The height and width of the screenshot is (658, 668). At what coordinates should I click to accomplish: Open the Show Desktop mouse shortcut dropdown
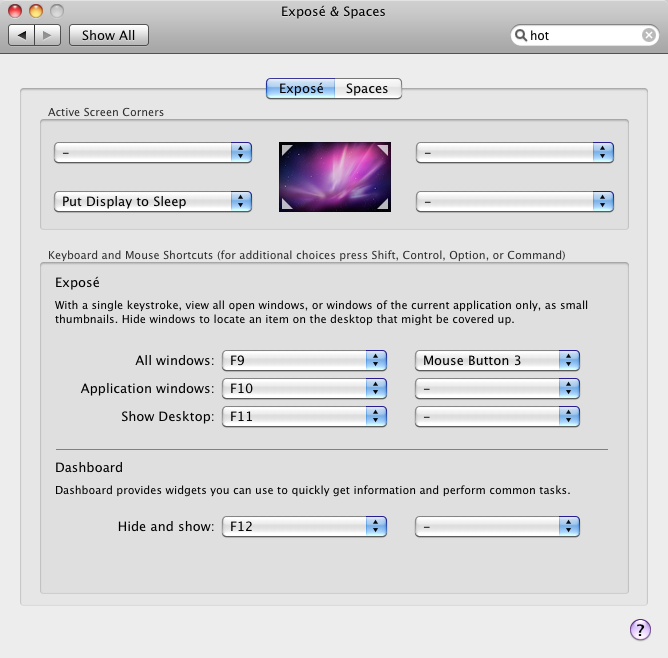pos(497,416)
